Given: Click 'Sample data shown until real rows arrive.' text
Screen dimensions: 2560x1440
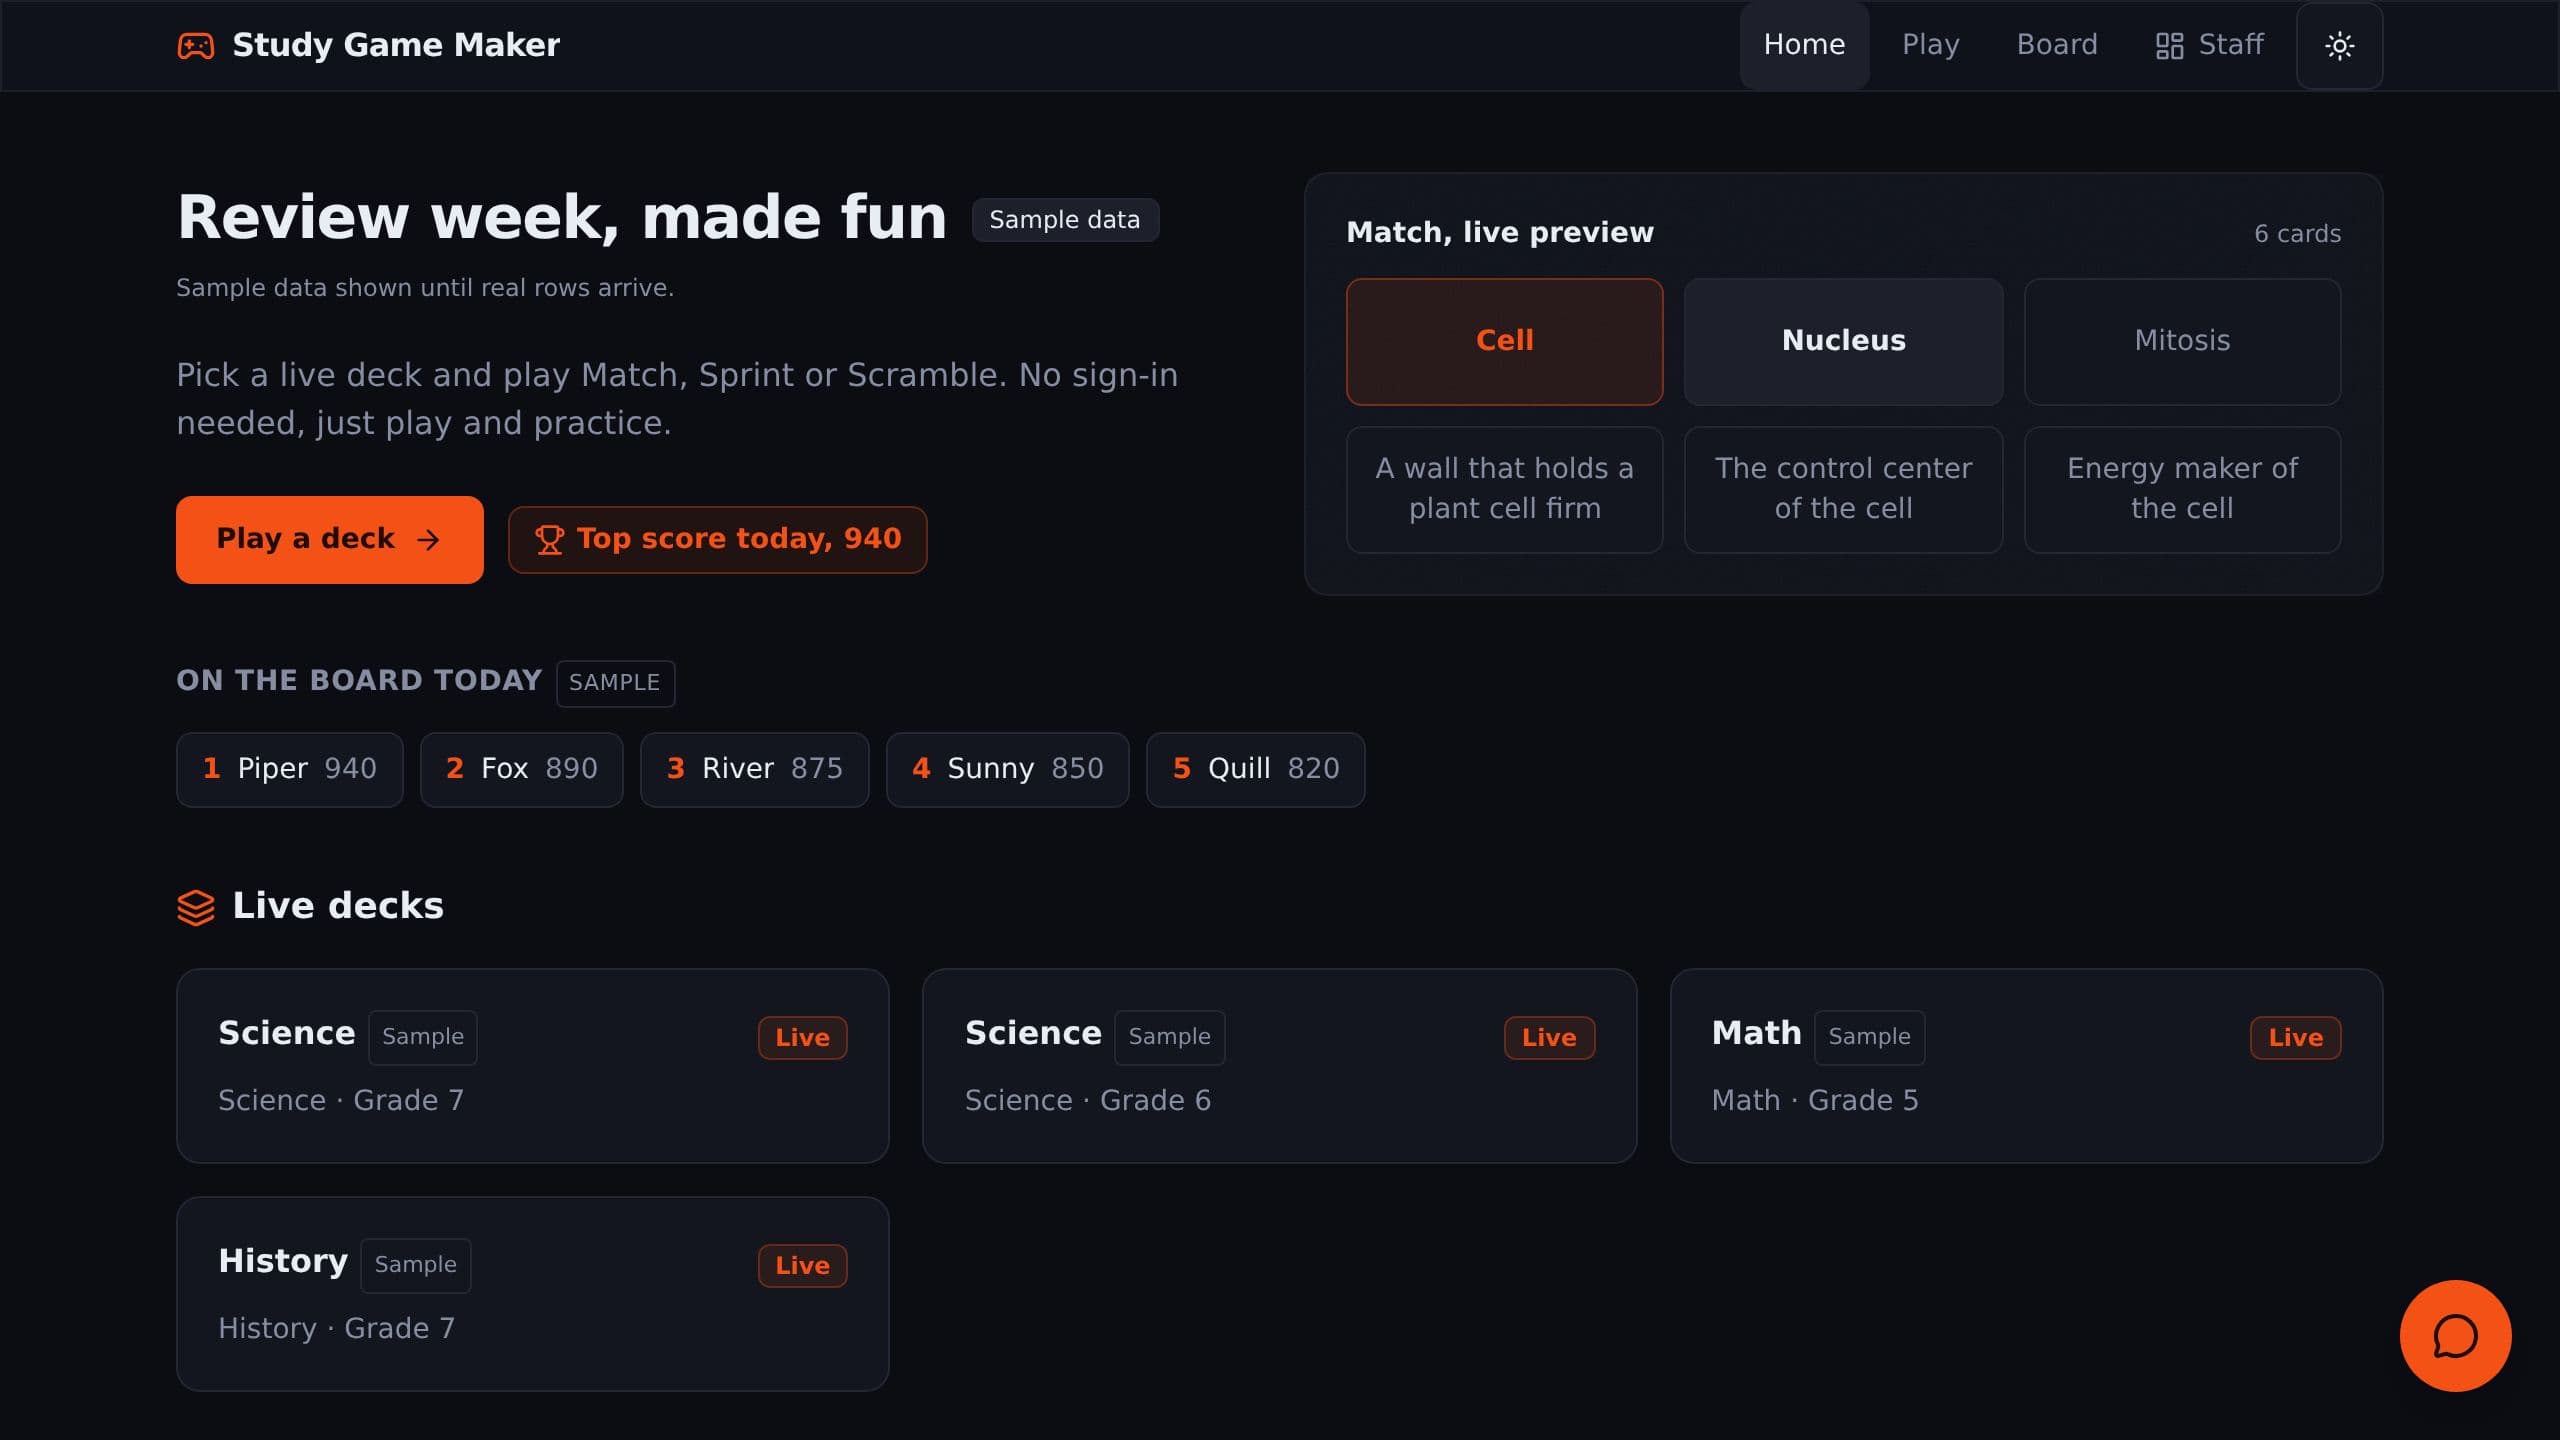Looking at the screenshot, I should 425,288.
